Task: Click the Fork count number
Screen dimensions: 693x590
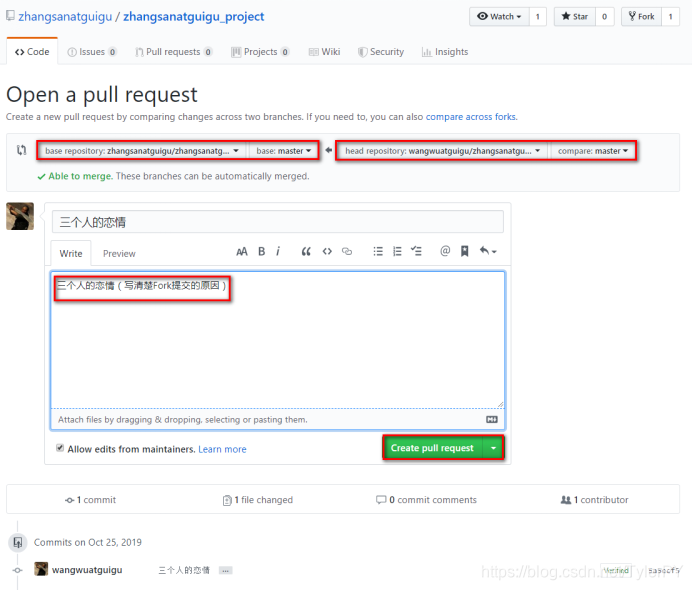Action: pos(670,17)
